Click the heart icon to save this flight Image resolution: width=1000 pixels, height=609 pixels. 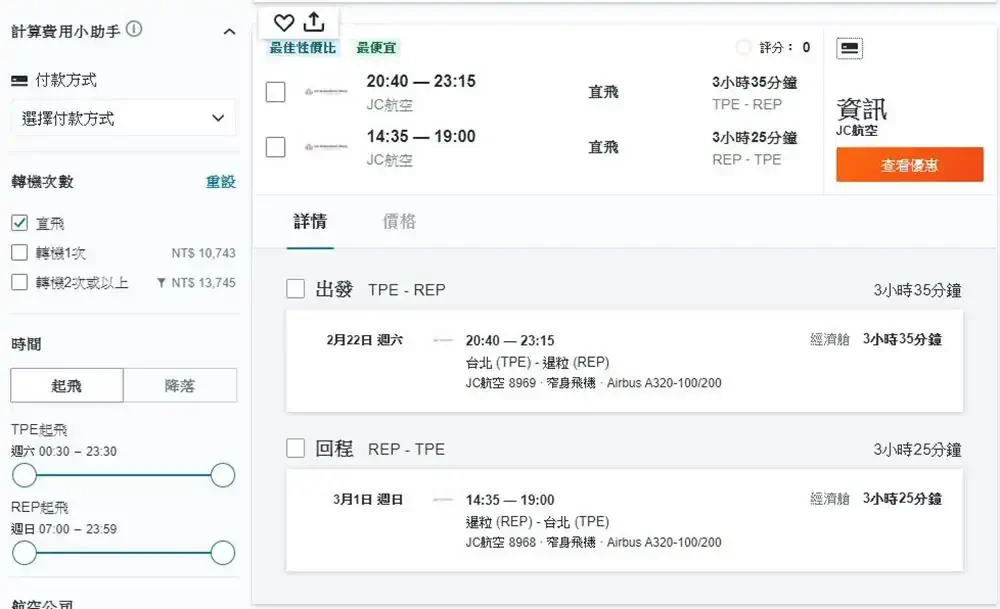click(x=286, y=21)
